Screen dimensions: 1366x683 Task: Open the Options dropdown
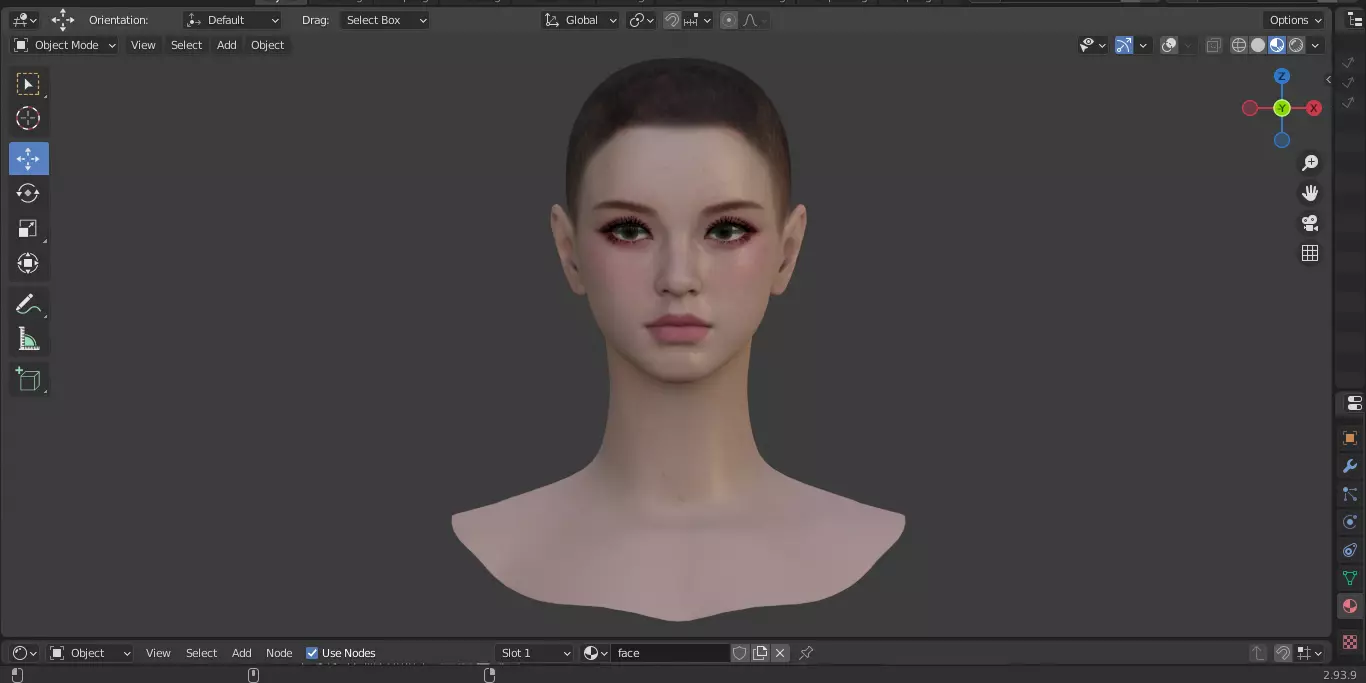coord(1295,20)
